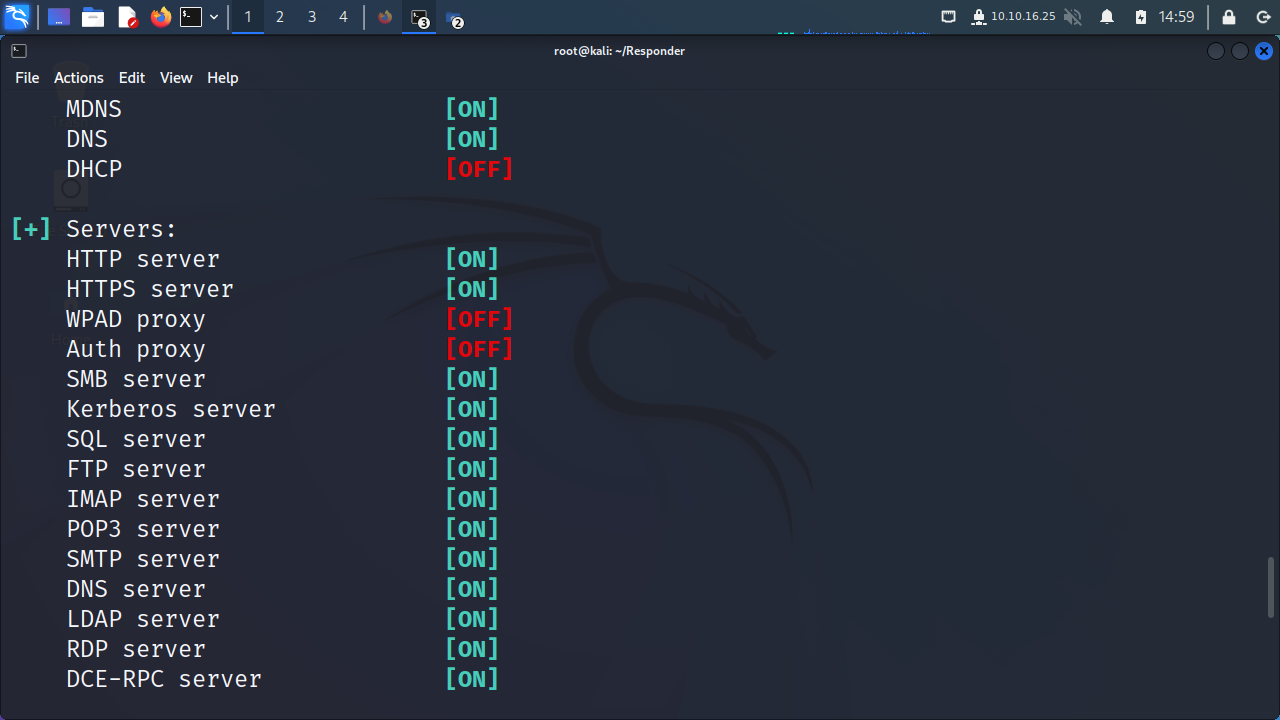This screenshot has height=720, width=1280.
Task: Click the [OFF] status beside WPAD proxy
Action: pos(479,319)
